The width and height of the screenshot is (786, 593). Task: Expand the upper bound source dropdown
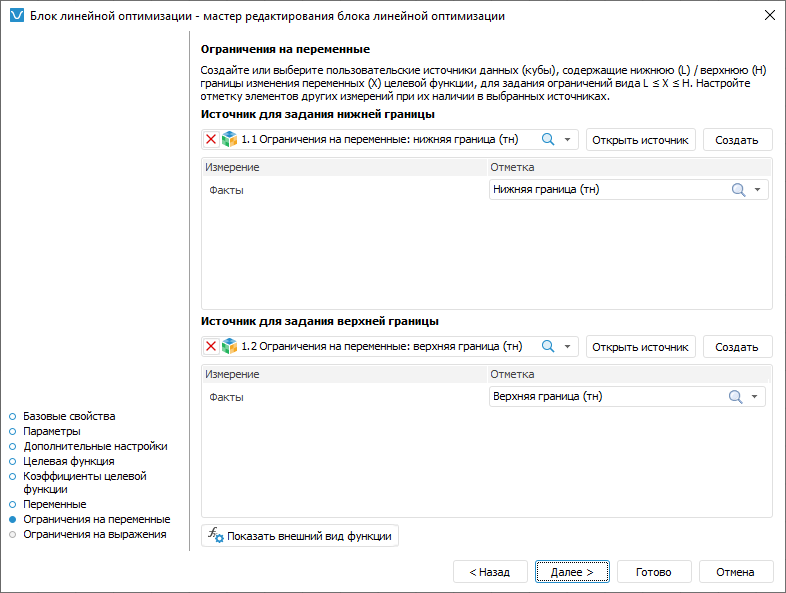coord(567,347)
